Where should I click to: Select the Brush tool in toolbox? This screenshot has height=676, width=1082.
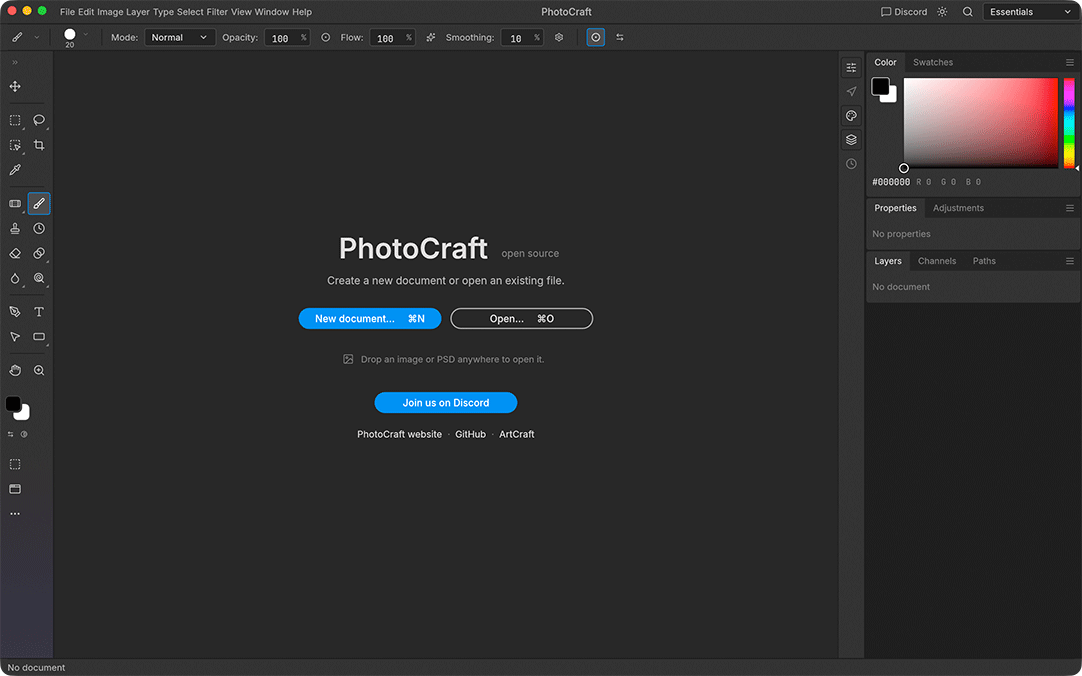pyautogui.click(x=39, y=203)
